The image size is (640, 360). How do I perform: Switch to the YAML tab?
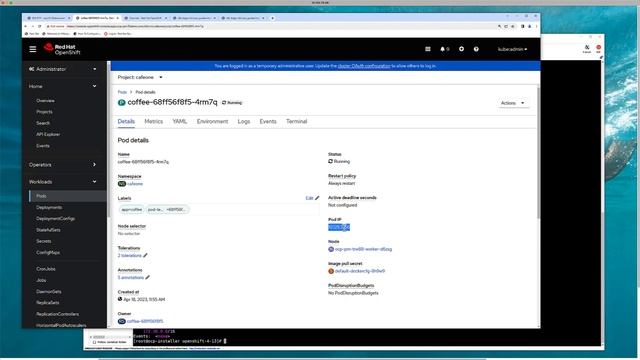(180, 122)
